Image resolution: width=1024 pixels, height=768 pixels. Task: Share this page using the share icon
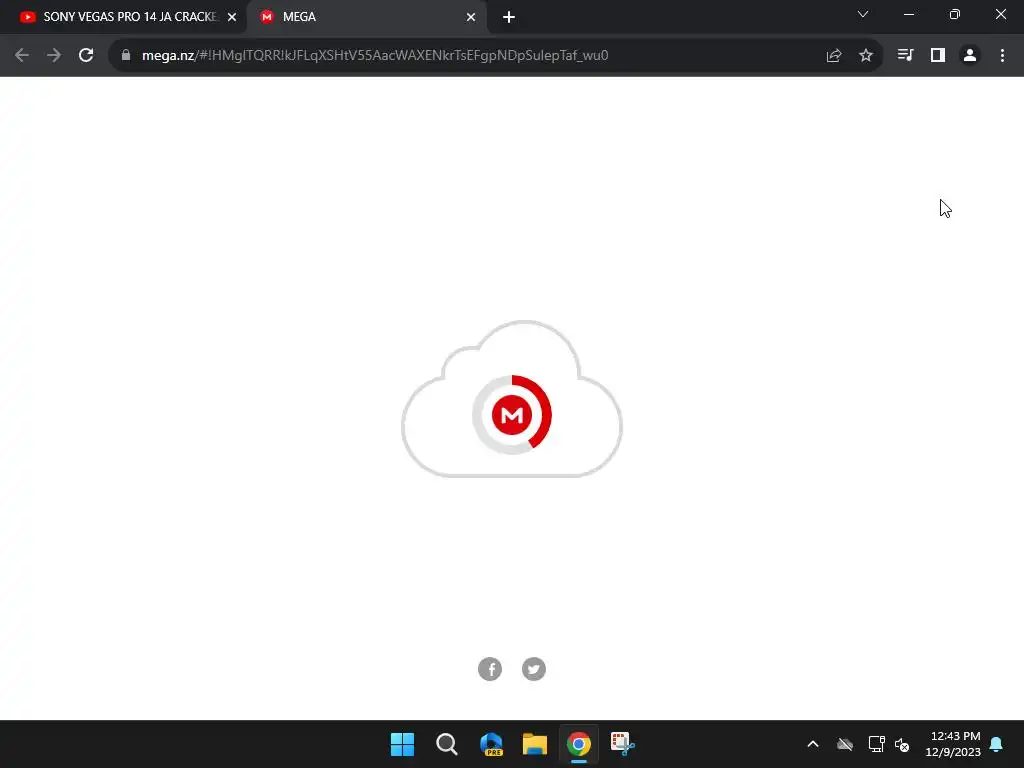pos(834,56)
